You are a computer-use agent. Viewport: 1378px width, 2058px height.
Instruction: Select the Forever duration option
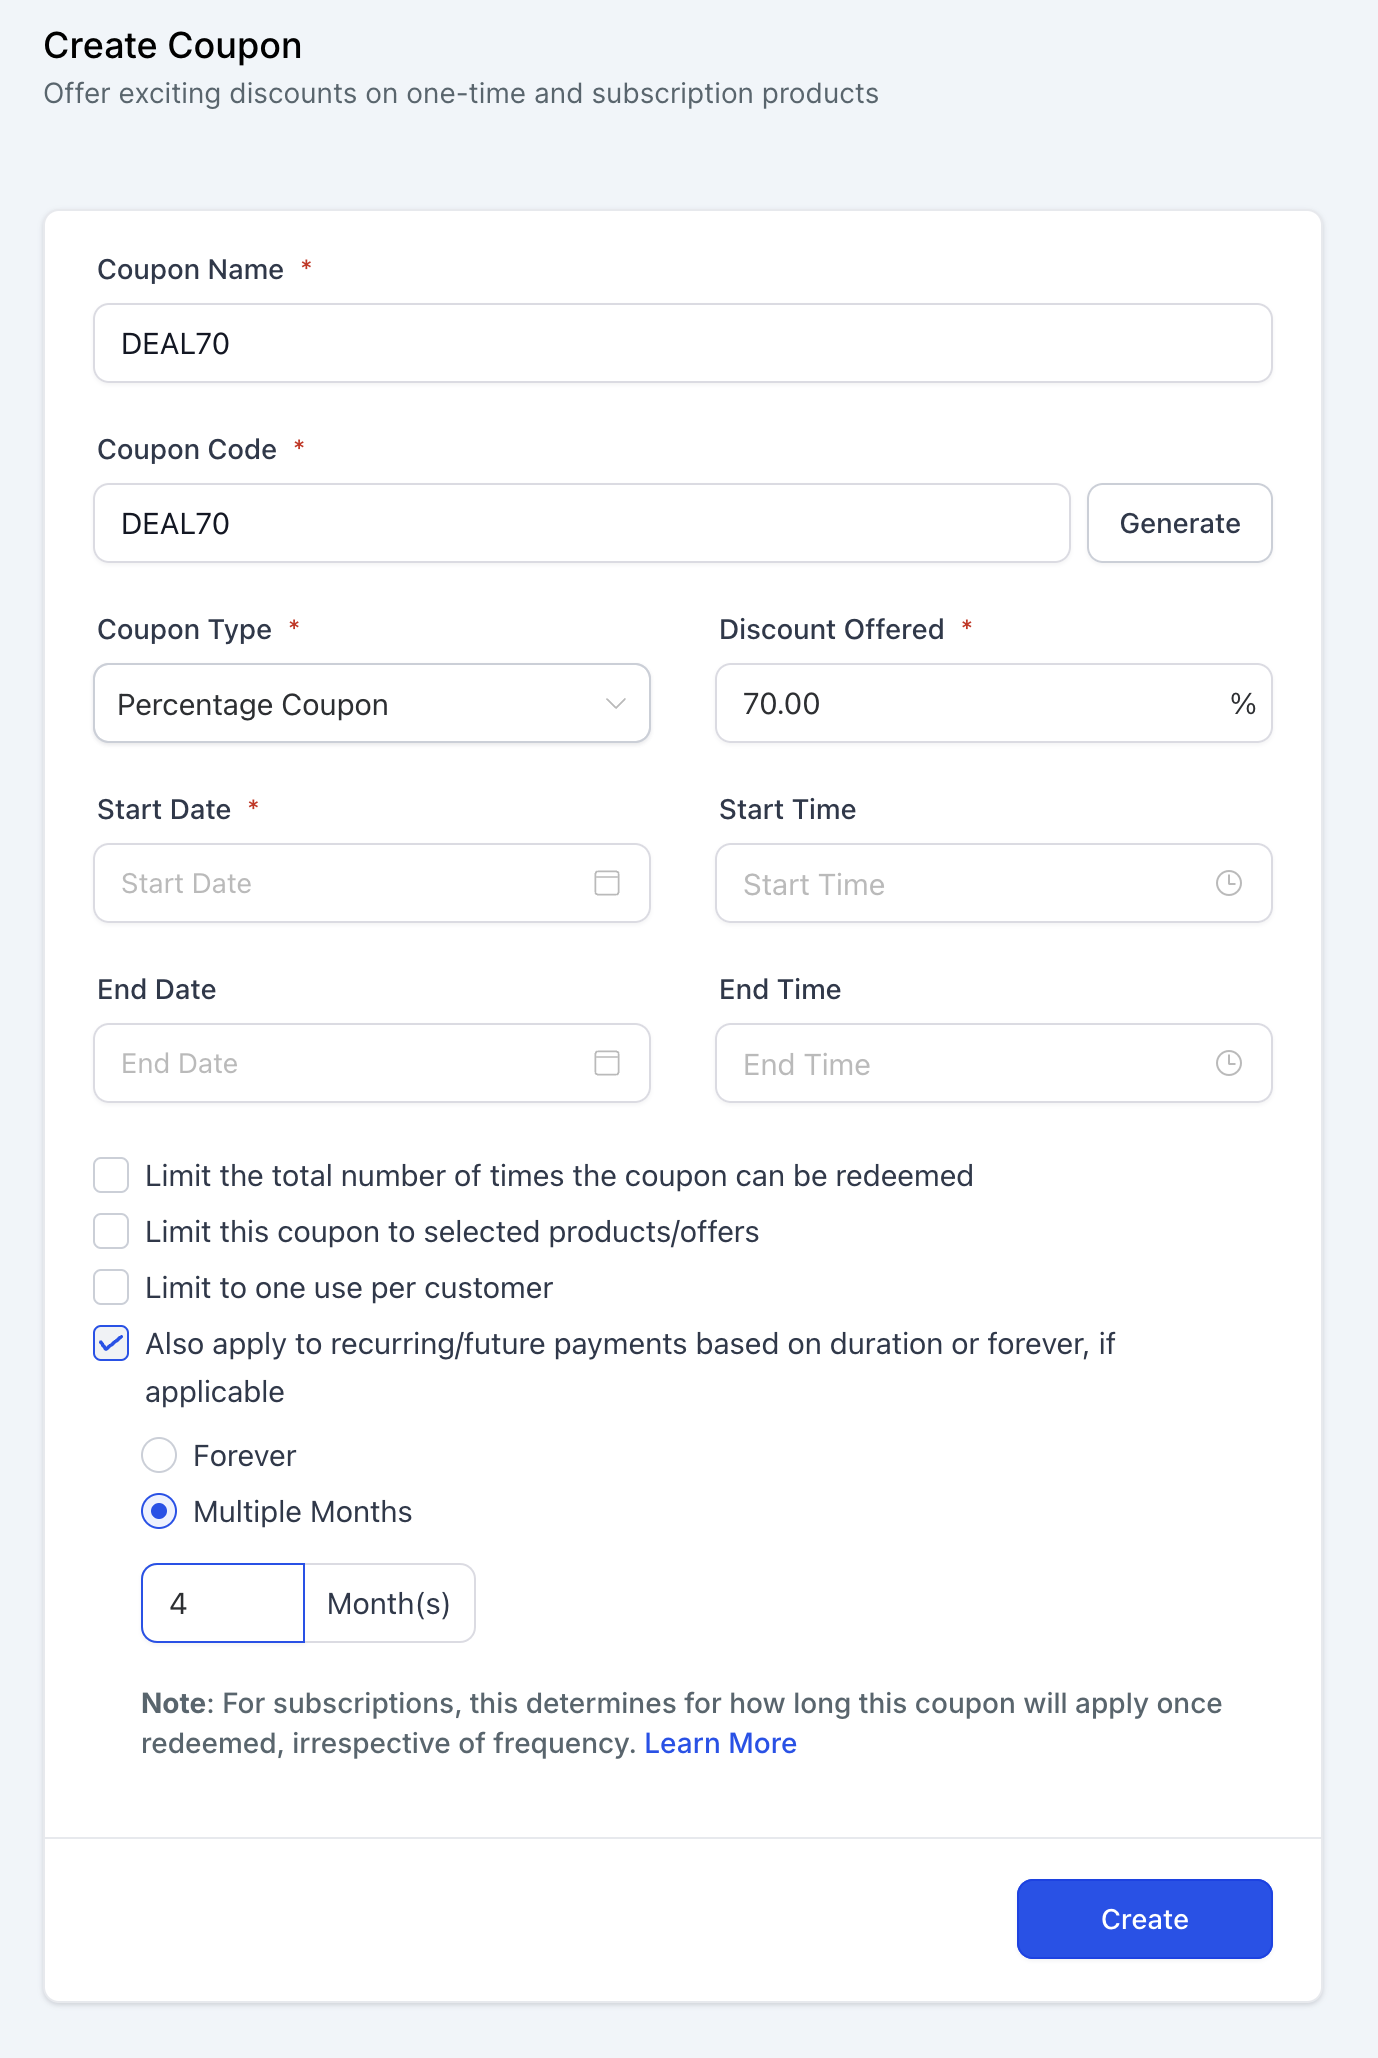tap(159, 1456)
